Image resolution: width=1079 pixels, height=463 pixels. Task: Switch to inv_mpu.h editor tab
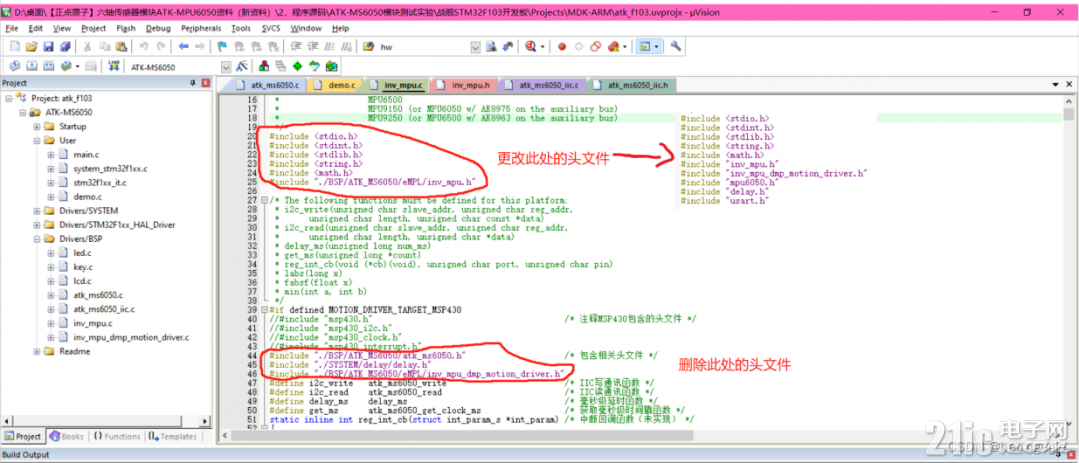[464, 85]
